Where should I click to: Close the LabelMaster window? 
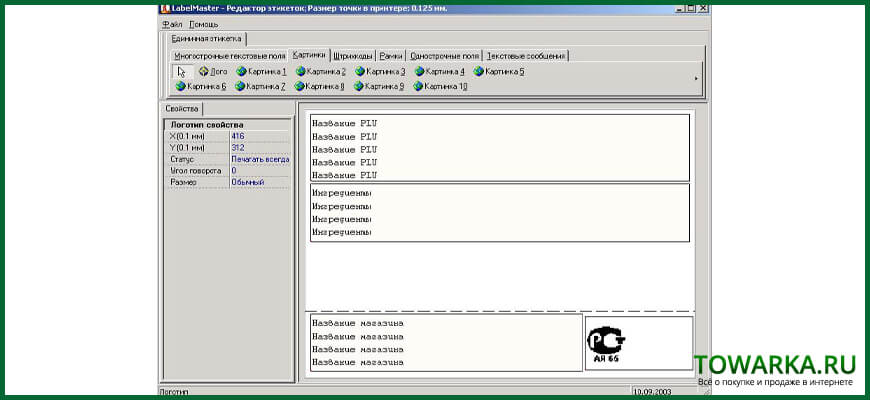[x=703, y=8]
